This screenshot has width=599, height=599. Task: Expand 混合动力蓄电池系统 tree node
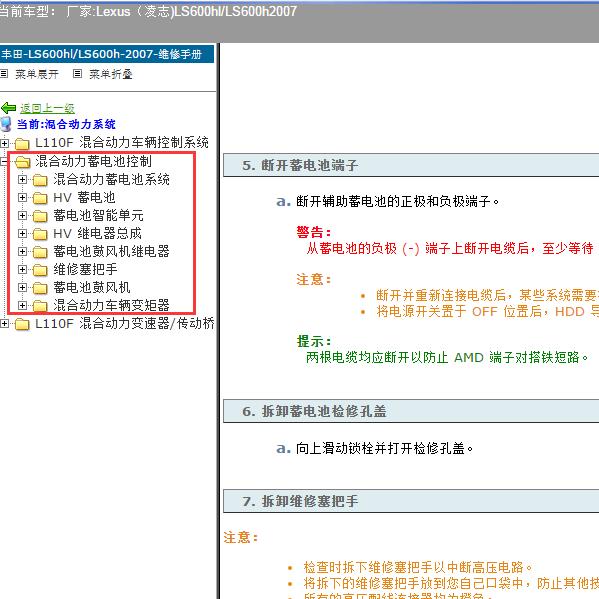tap(22, 179)
